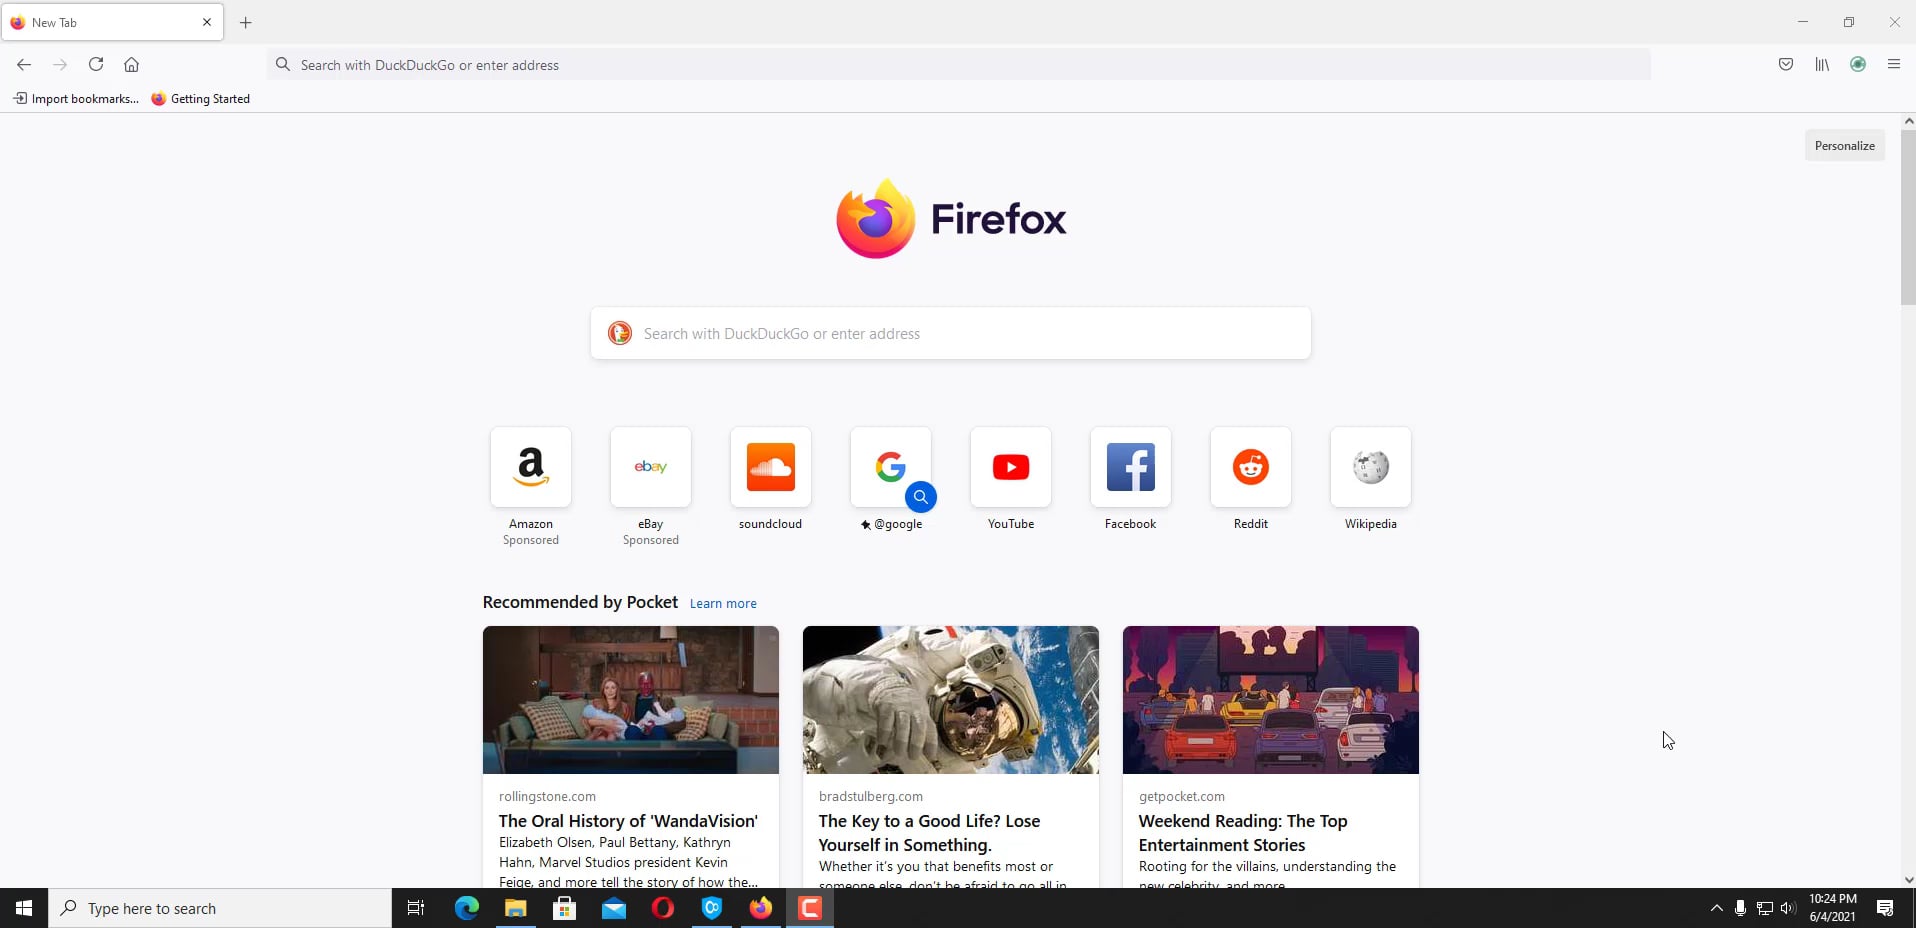
Task: Open Task View on the taskbar
Action: click(x=416, y=908)
